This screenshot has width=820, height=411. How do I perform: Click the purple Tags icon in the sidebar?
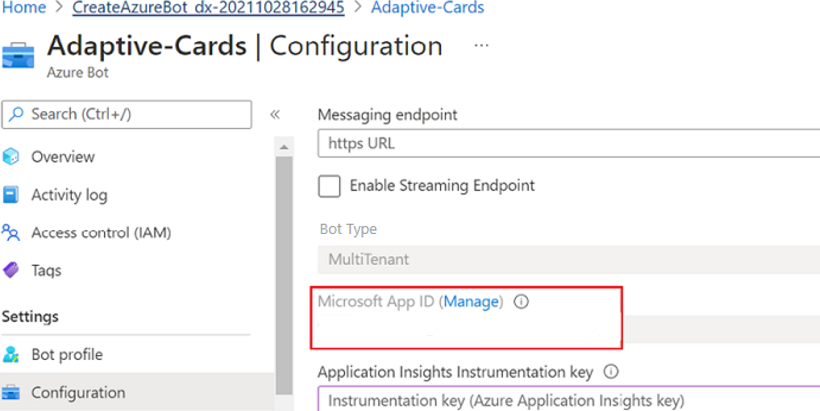tap(10, 270)
